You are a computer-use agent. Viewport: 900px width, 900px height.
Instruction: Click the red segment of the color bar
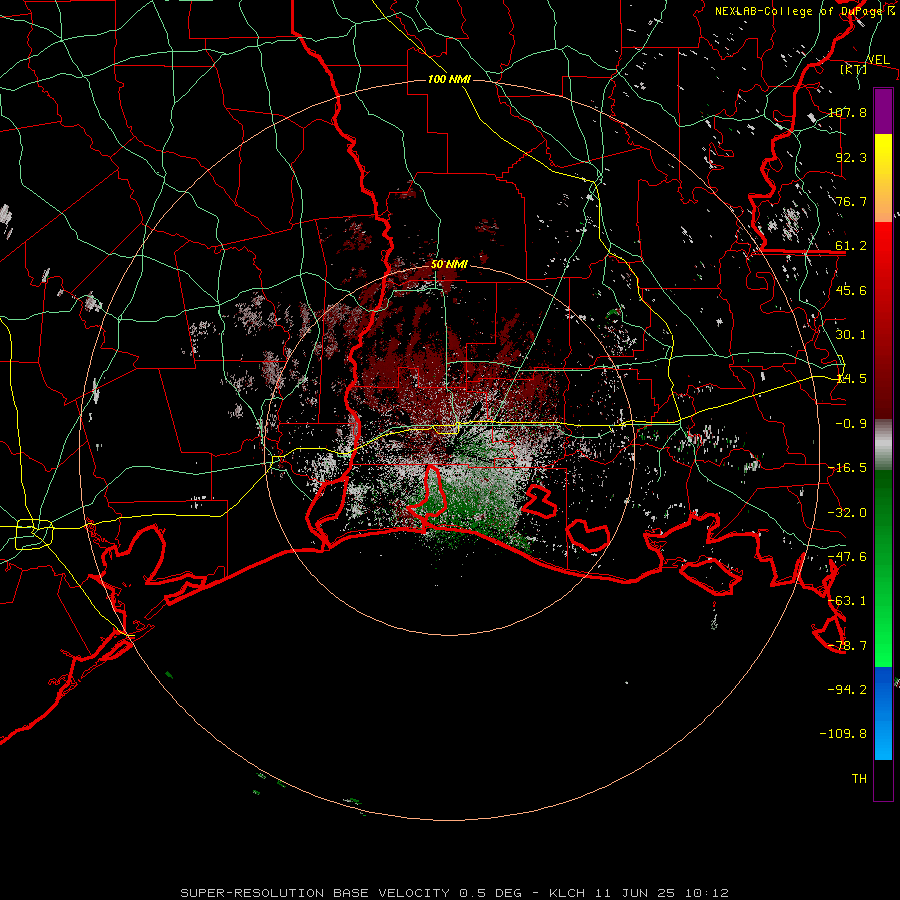point(883,320)
